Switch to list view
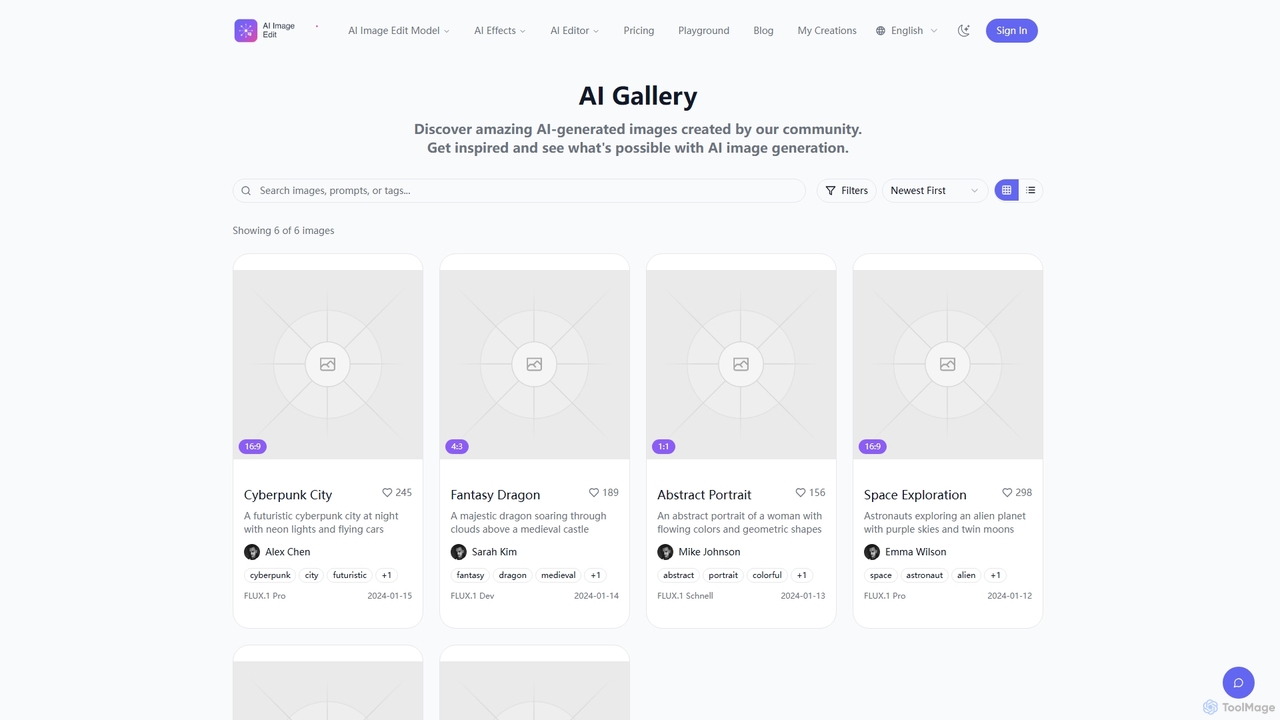Screen dimensions: 1280x720 tap(1031, 191)
